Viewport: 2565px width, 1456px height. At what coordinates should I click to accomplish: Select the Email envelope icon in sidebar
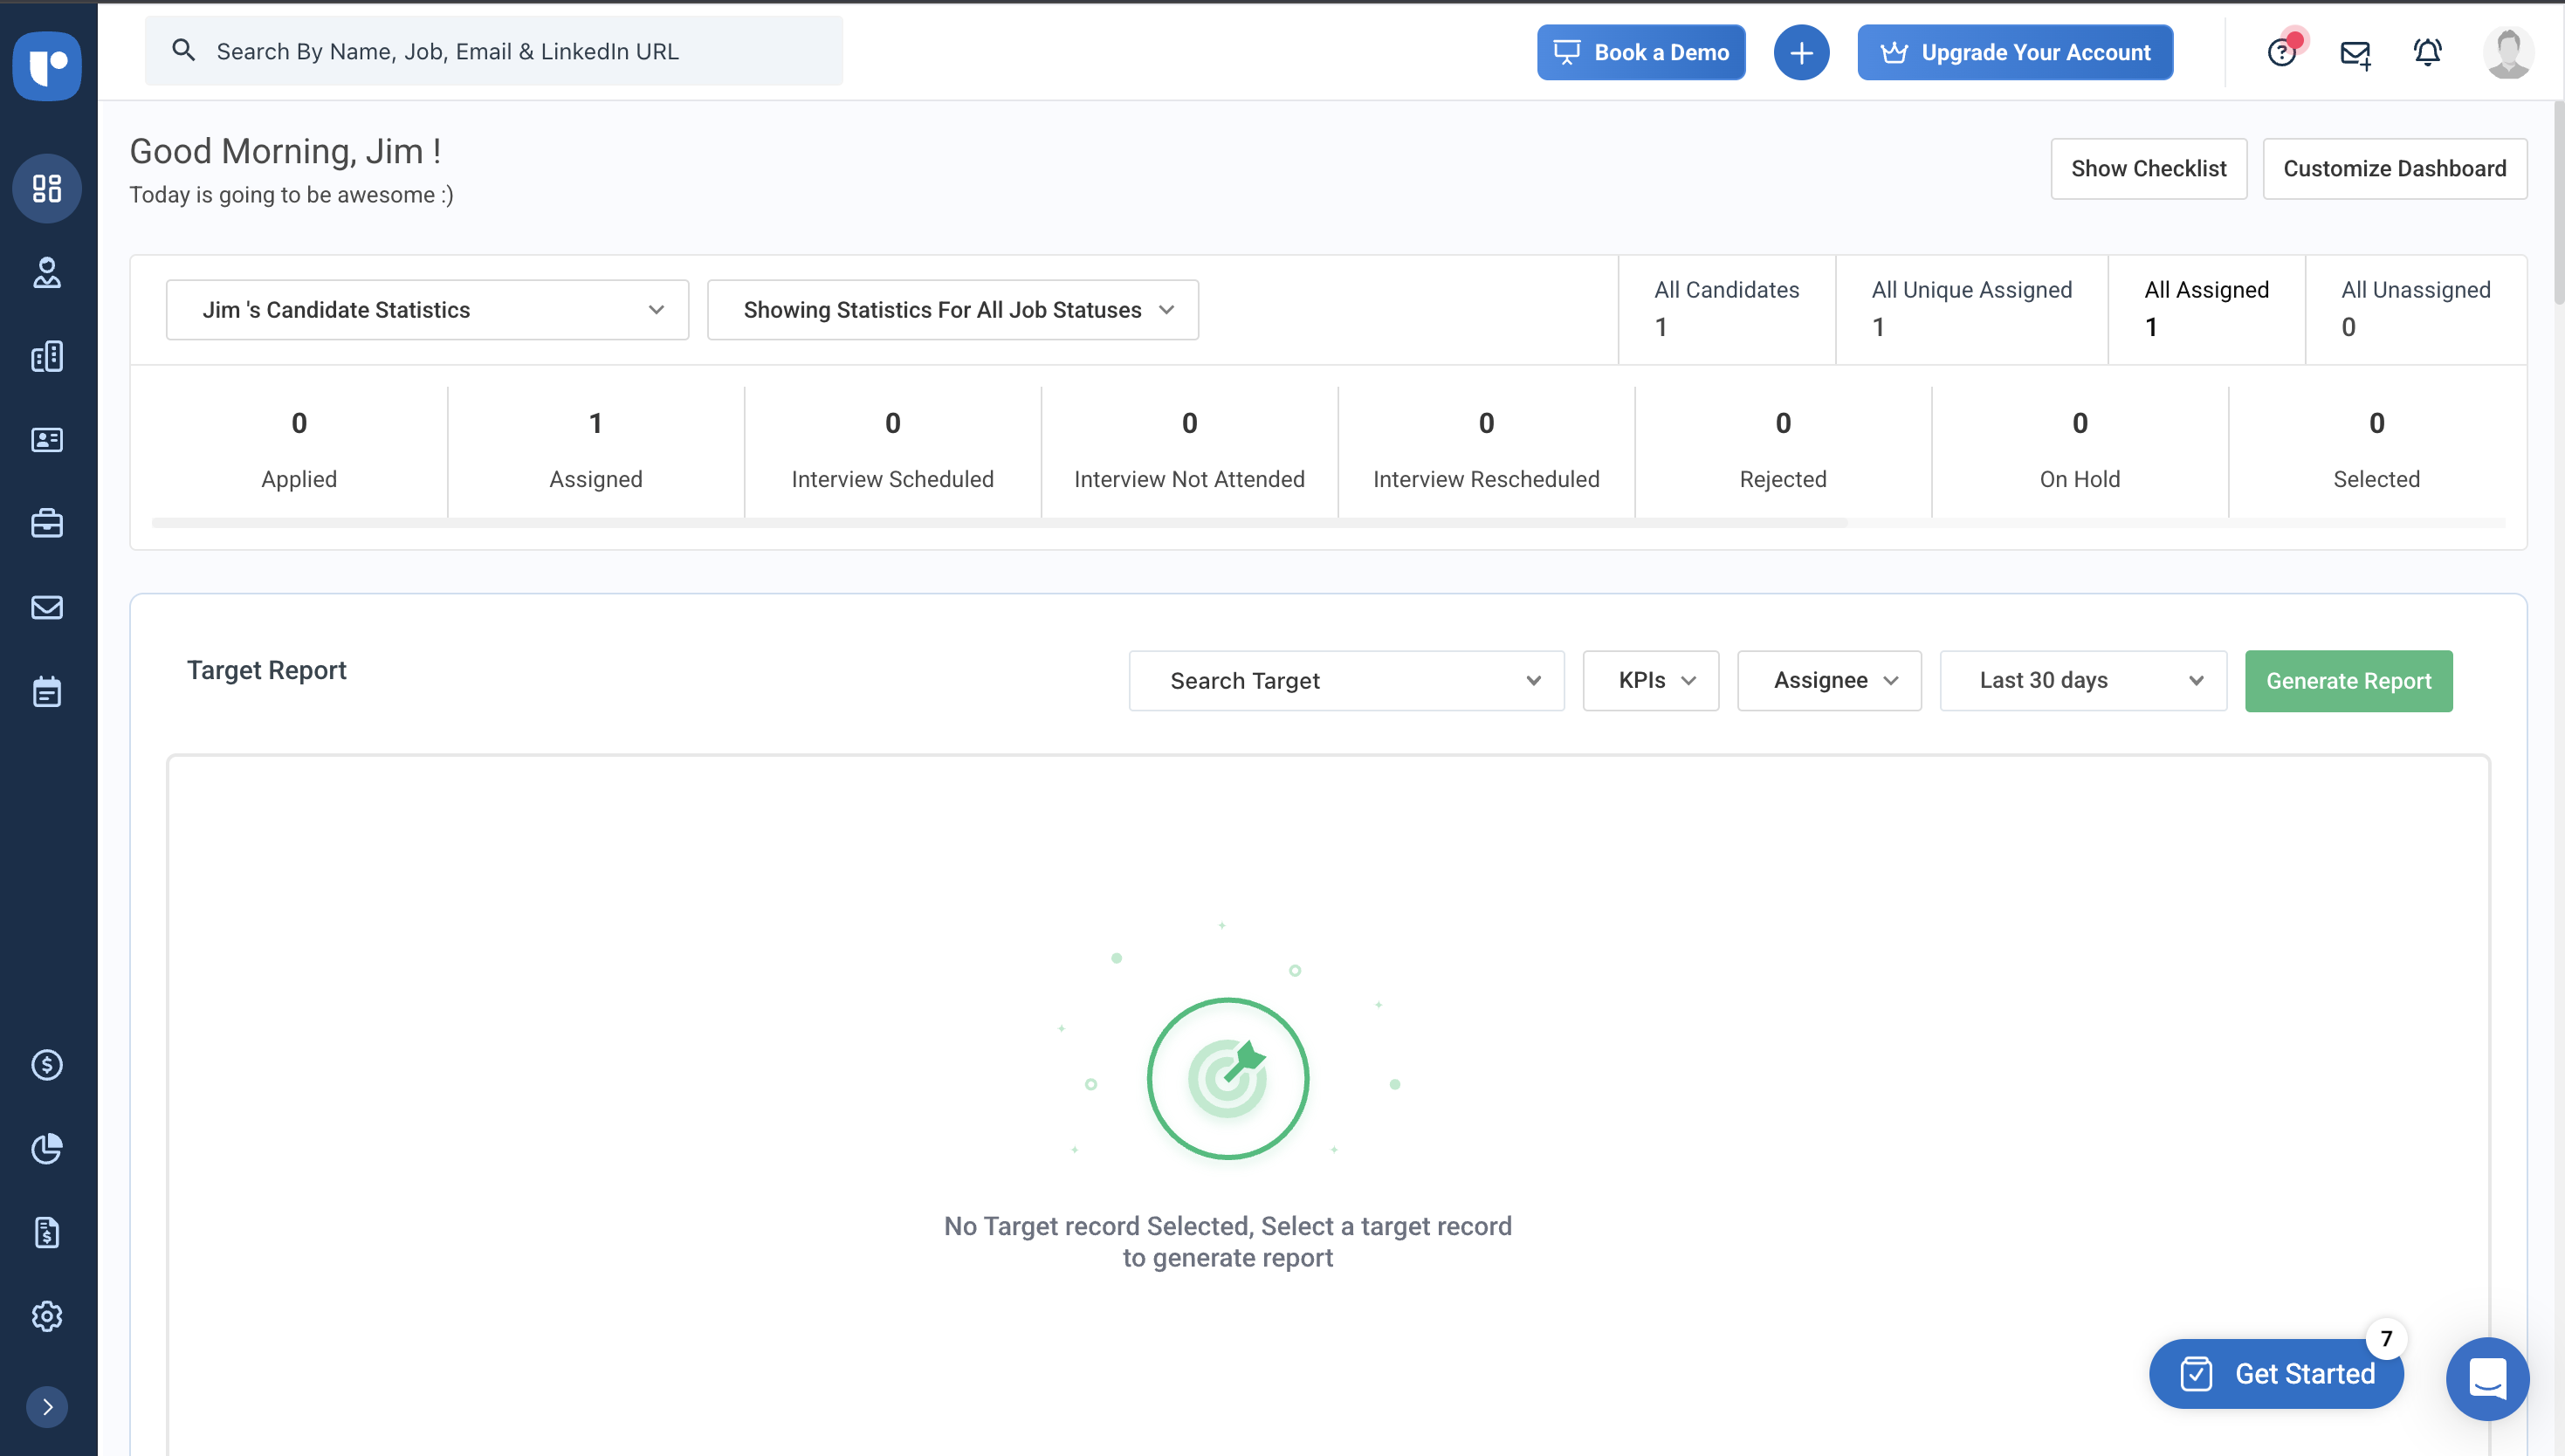tap(47, 607)
